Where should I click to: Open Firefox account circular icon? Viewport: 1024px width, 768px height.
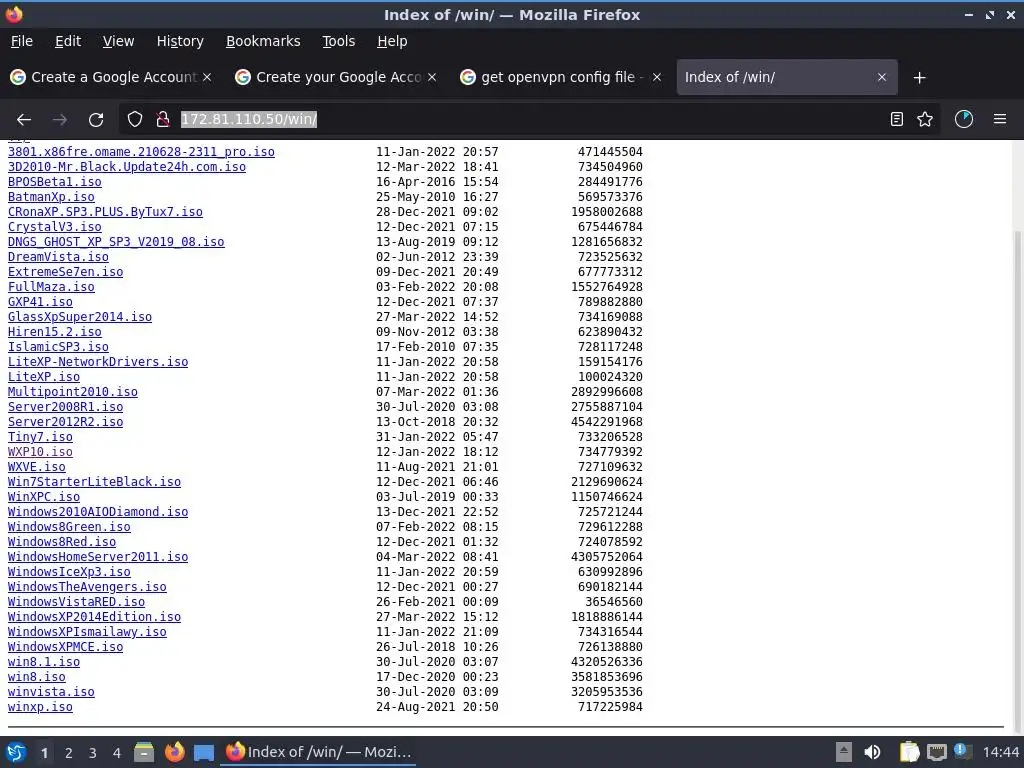(x=964, y=120)
